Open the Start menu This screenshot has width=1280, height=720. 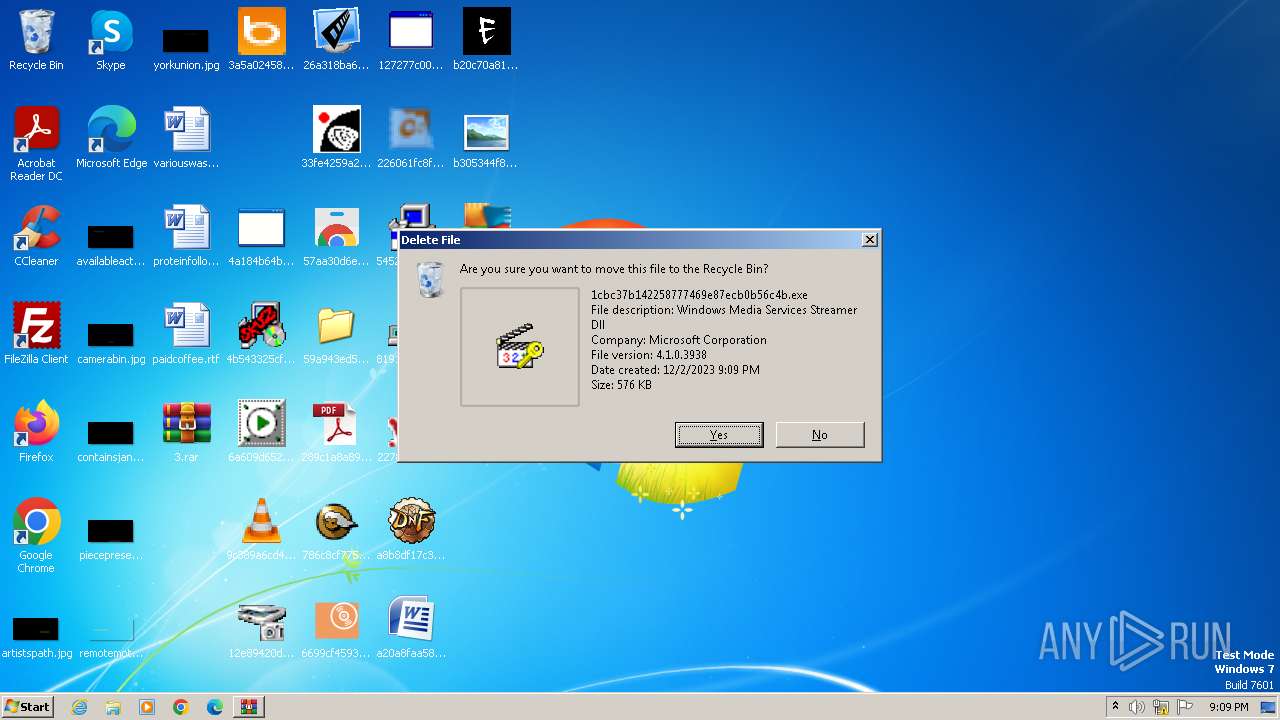pos(27,706)
